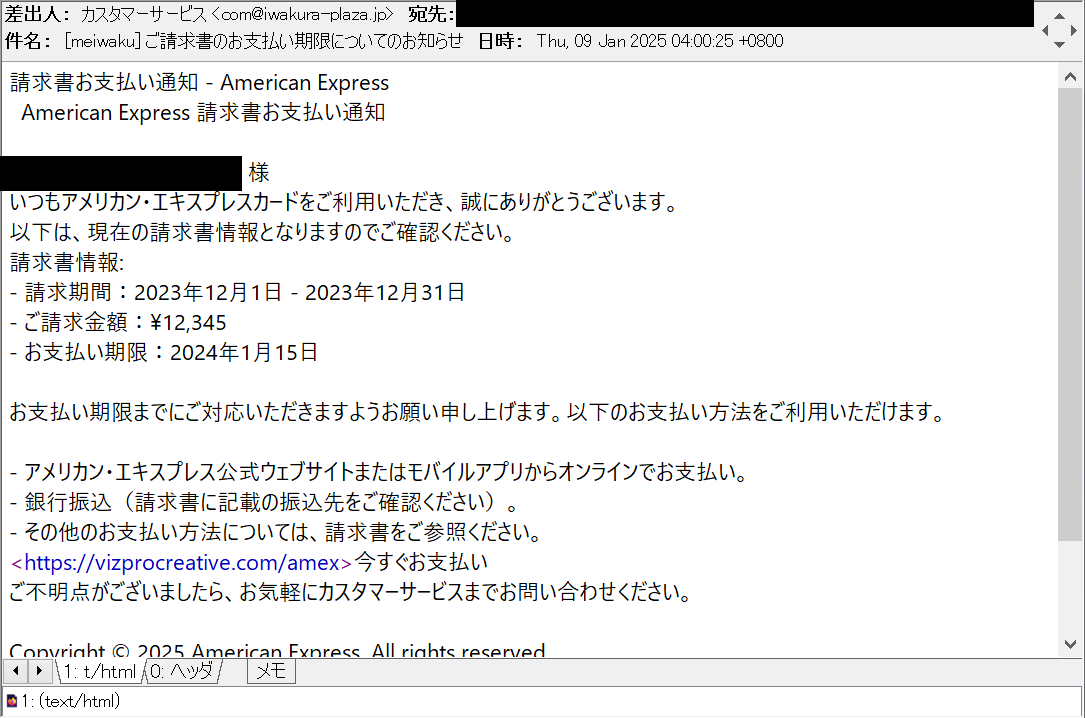Click the header pane down arrow
Viewport: 1085px width, 718px height.
[1059, 45]
